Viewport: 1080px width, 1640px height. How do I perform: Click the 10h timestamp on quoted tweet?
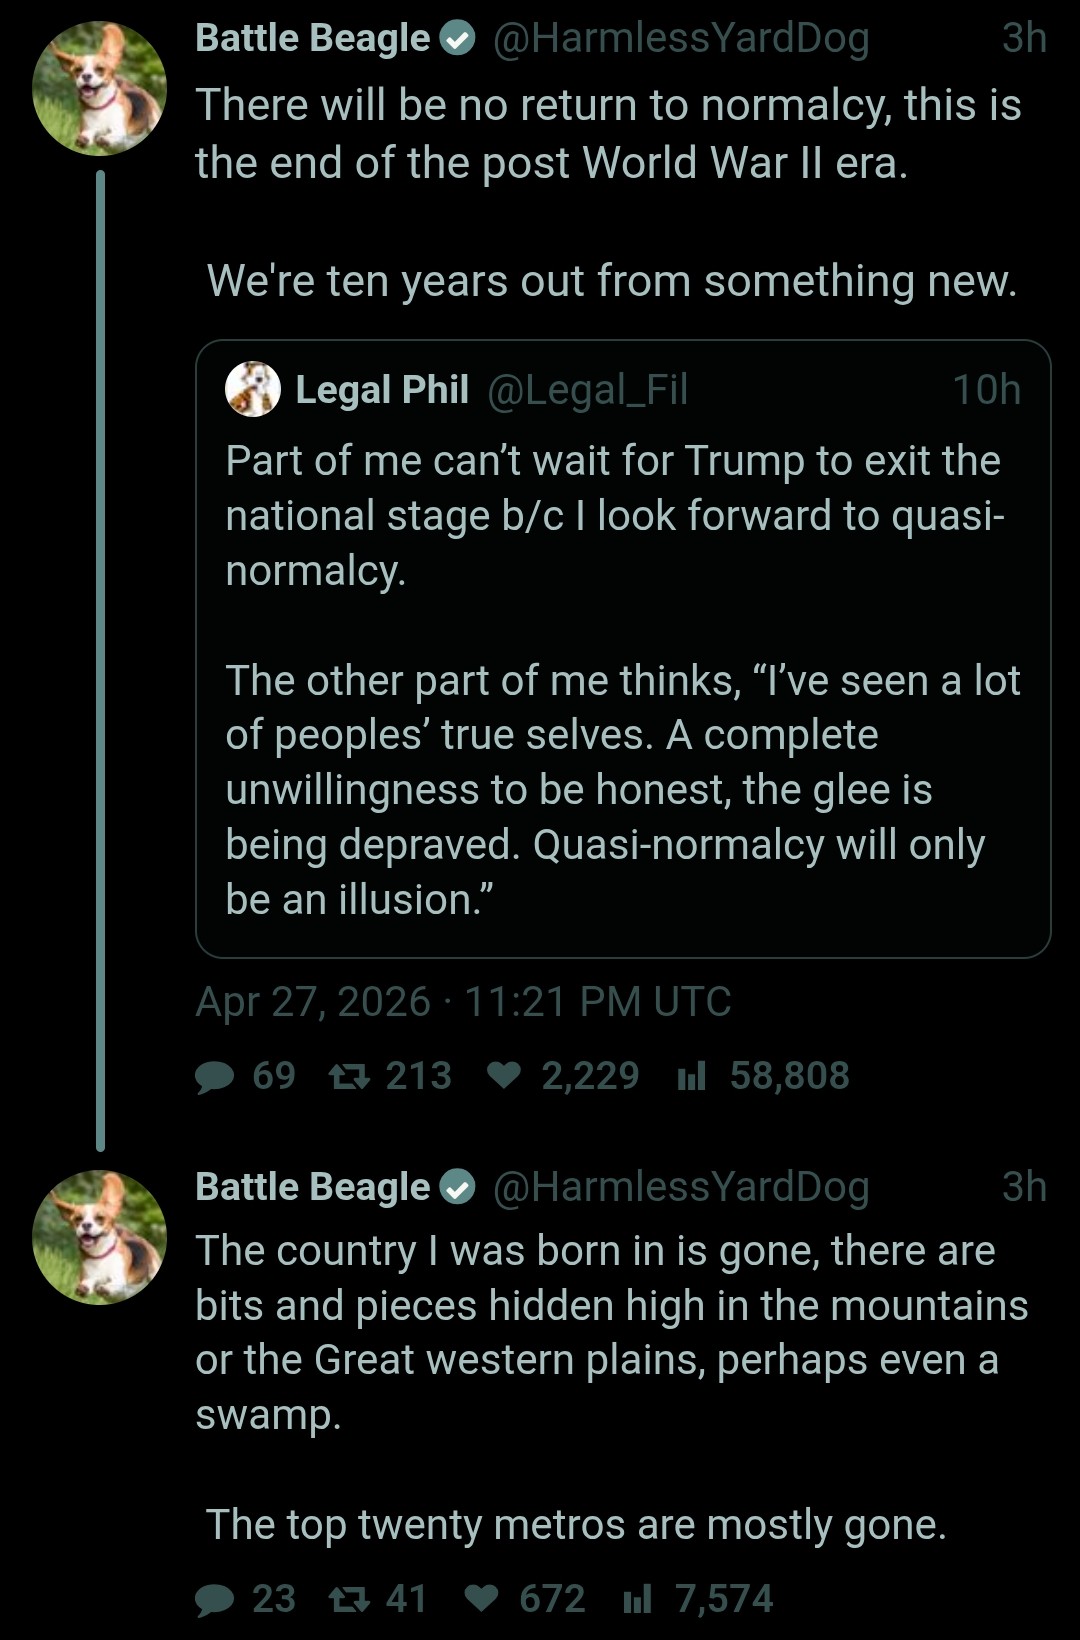(x=986, y=390)
